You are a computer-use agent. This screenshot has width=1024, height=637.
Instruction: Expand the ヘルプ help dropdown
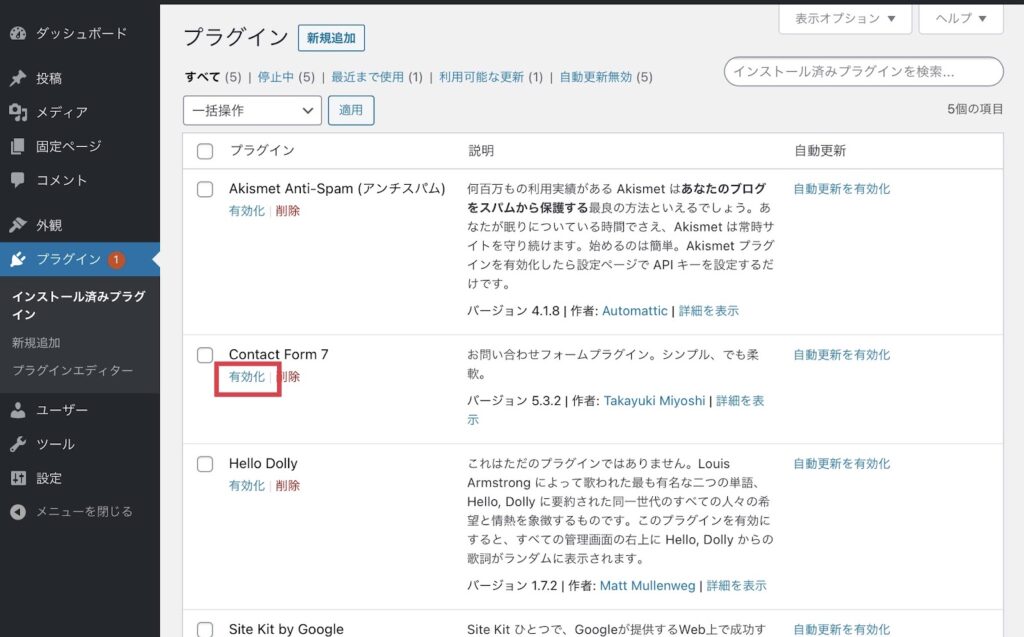[961, 18]
